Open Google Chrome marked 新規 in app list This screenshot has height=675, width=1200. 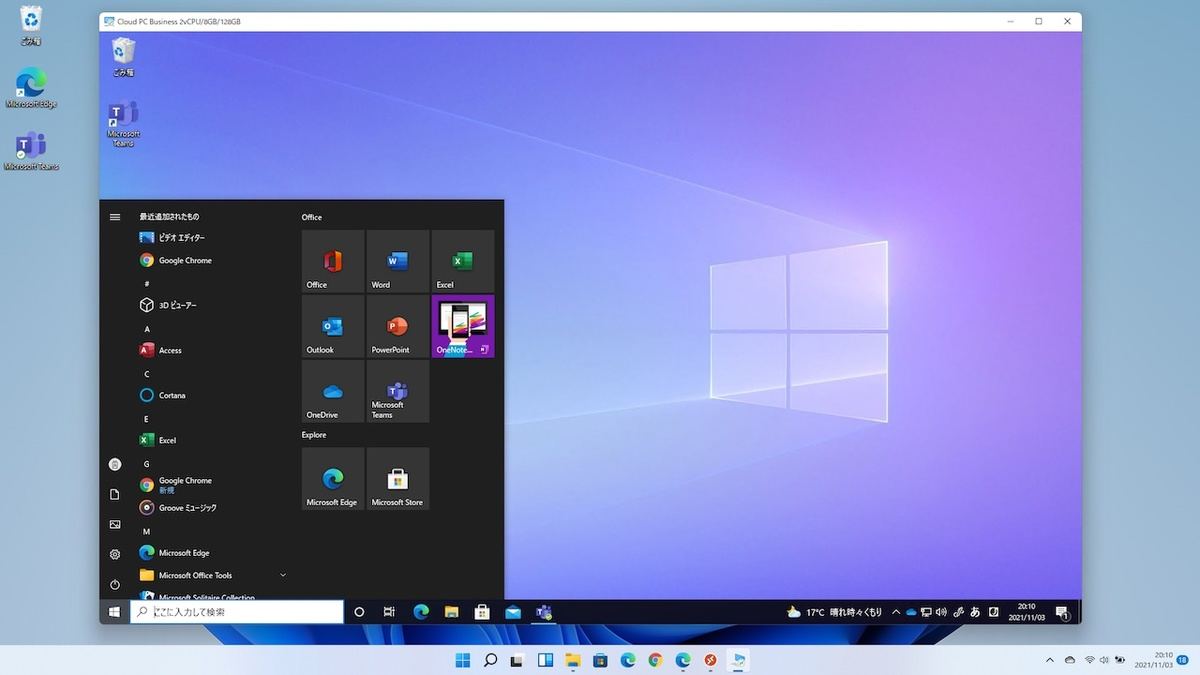[x=215, y=485]
